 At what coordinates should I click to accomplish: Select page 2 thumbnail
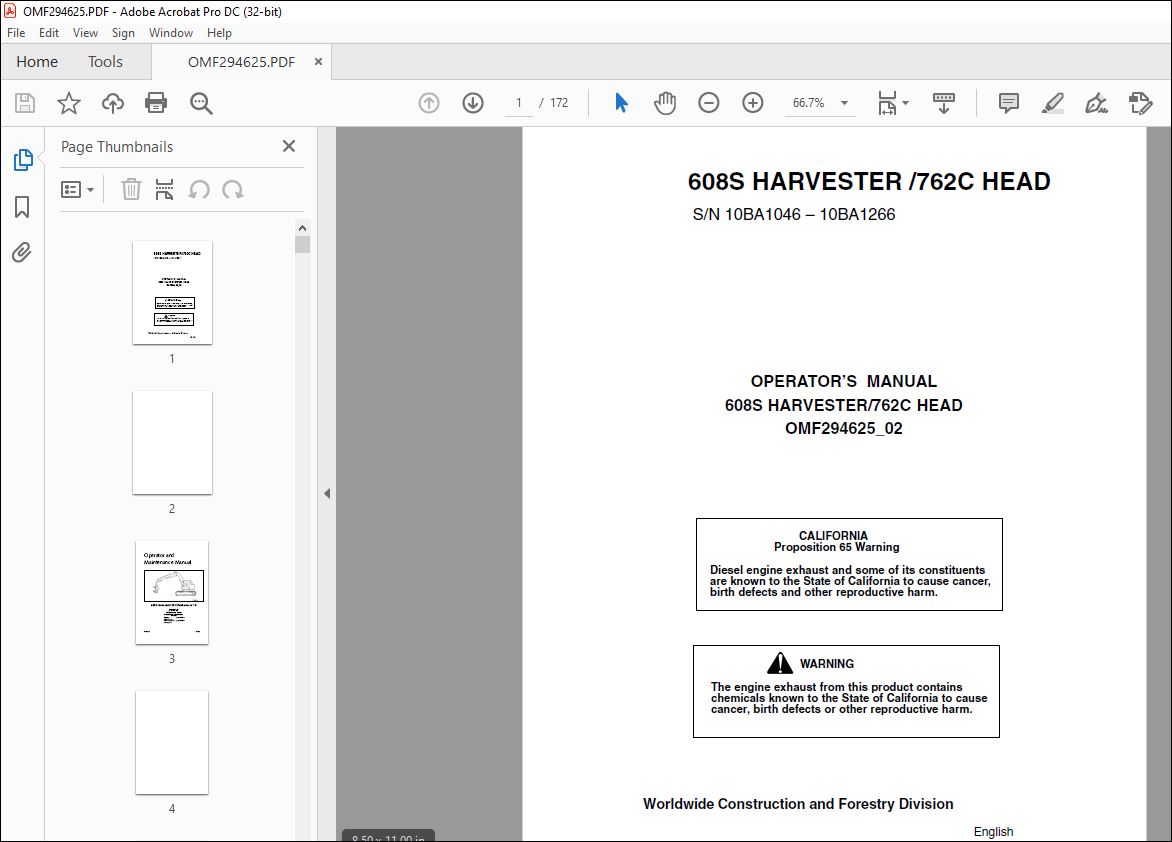[172, 442]
